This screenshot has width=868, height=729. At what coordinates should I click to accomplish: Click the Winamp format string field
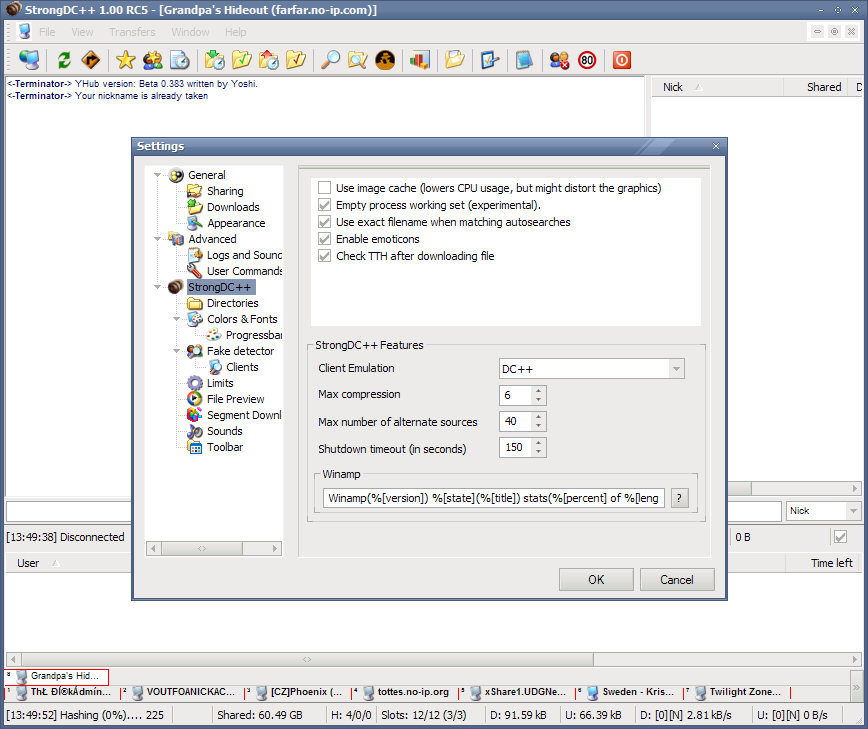tap(493, 498)
